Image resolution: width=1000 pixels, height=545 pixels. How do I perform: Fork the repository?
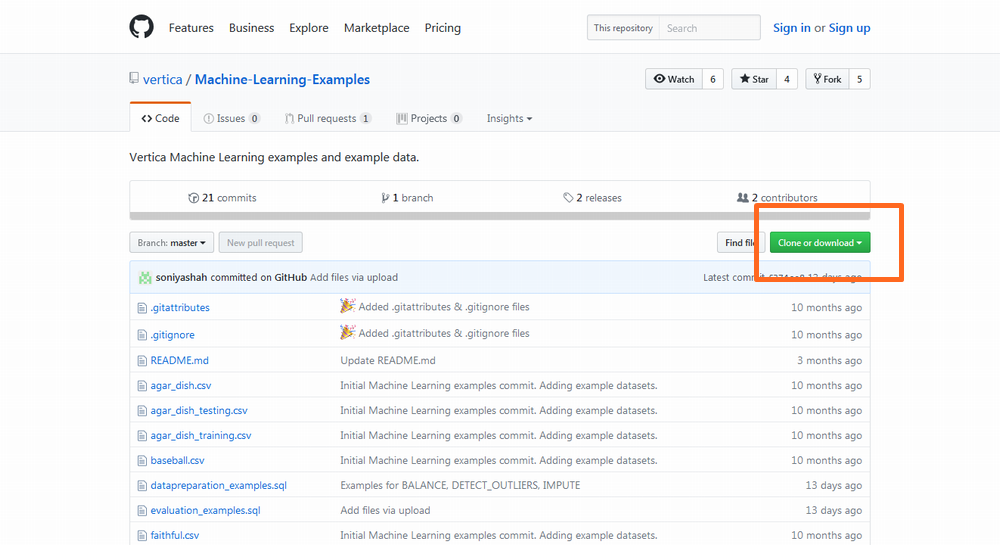point(826,79)
